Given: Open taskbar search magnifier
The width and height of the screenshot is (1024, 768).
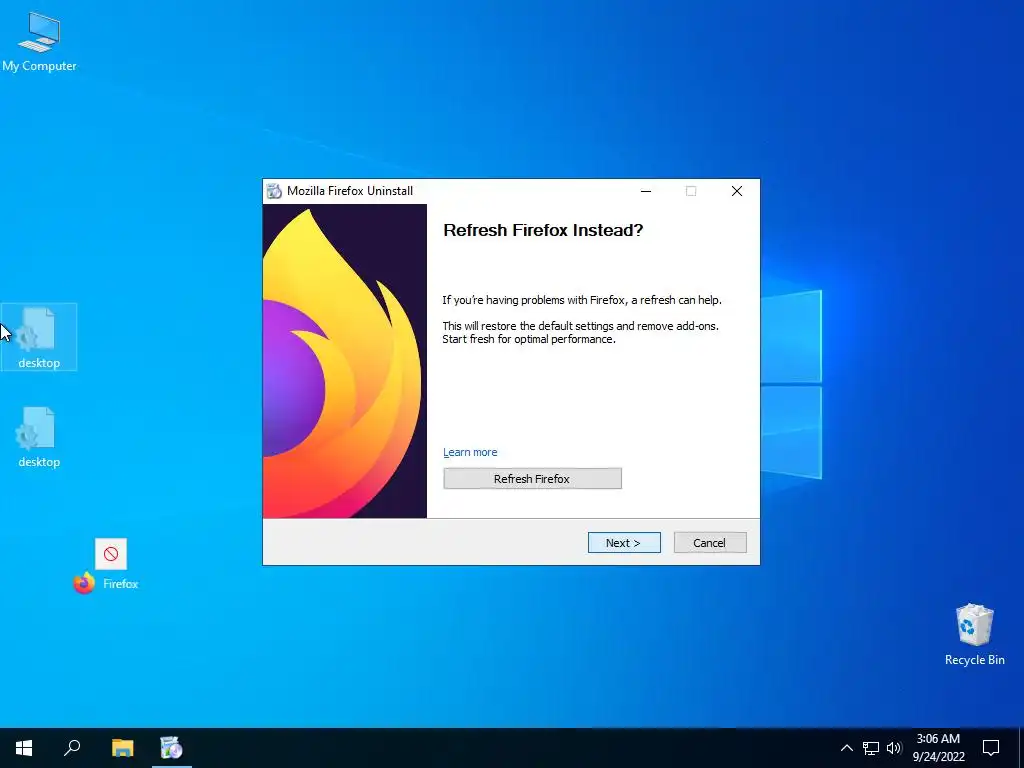Looking at the screenshot, I should [x=72, y=748].
